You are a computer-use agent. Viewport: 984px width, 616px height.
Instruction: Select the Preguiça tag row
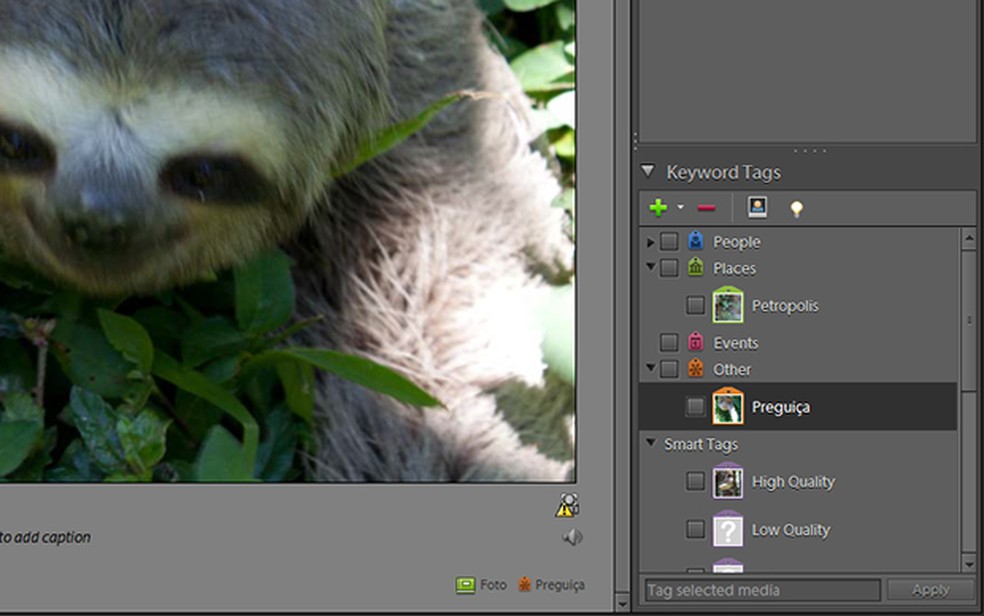tap(780, 407)
